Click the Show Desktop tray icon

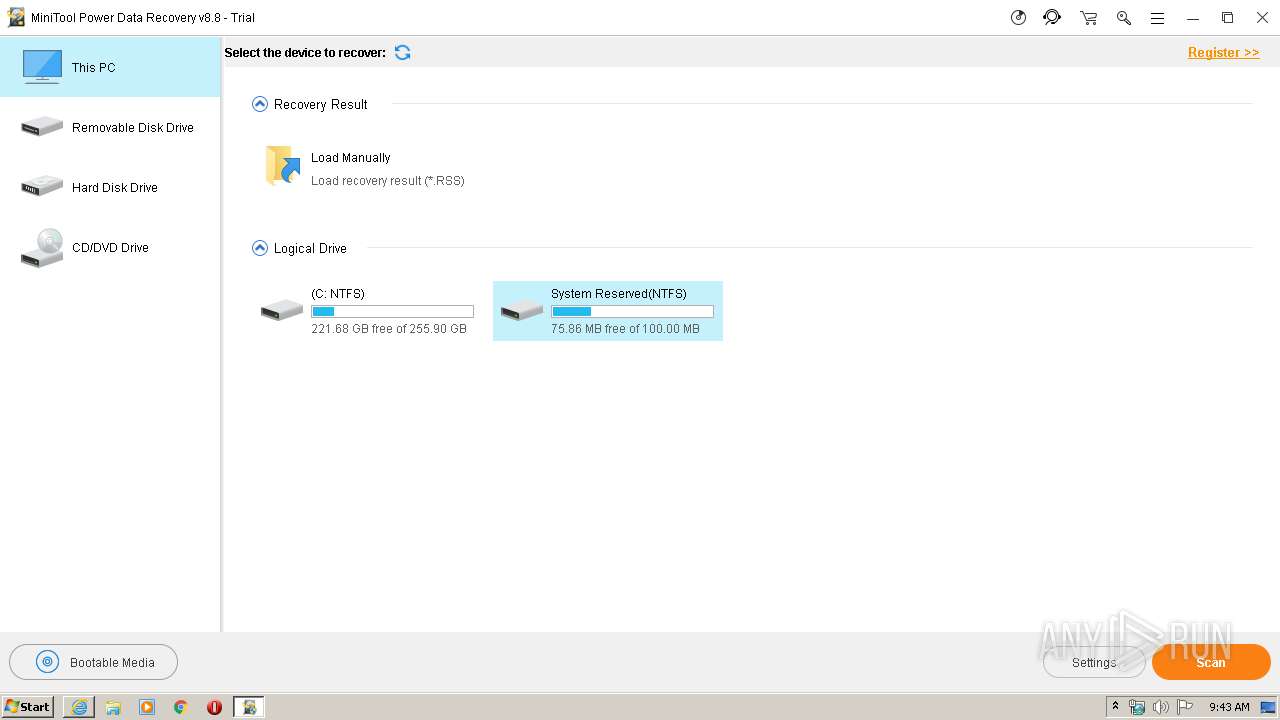click(1268, 707)
